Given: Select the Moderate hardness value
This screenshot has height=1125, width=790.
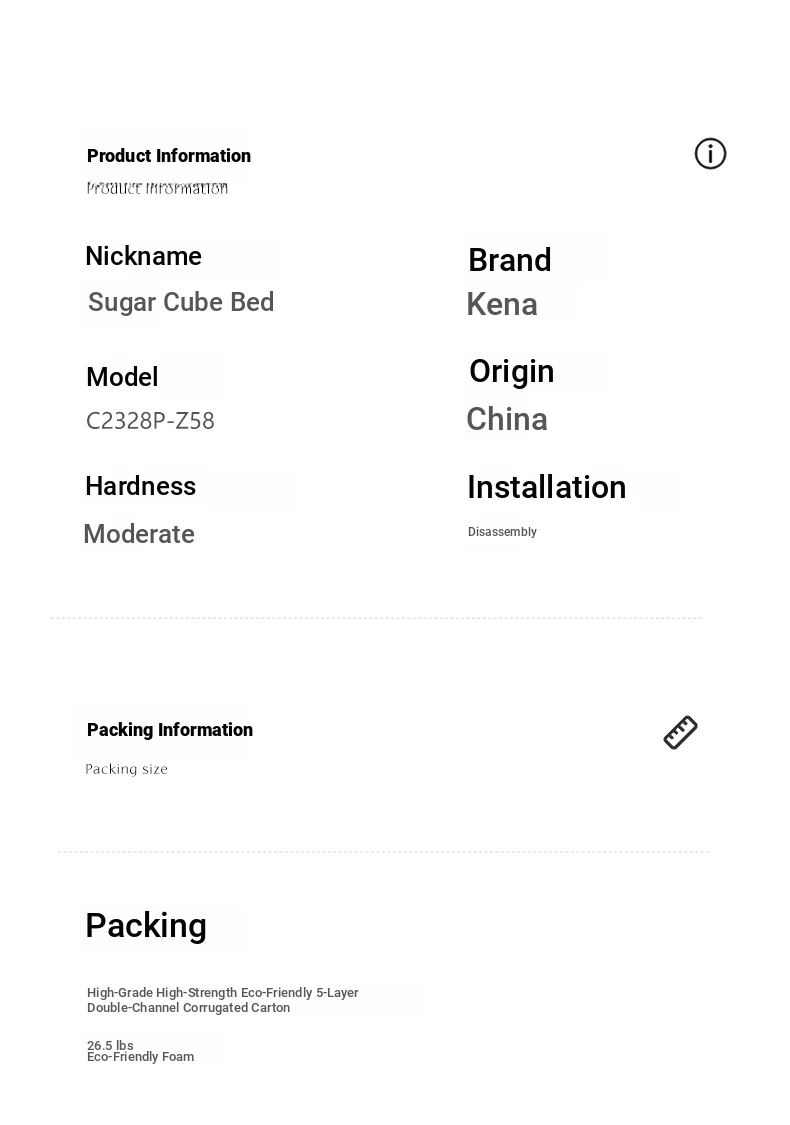Looking at the screenshot, I should click(x=139, y=534).
